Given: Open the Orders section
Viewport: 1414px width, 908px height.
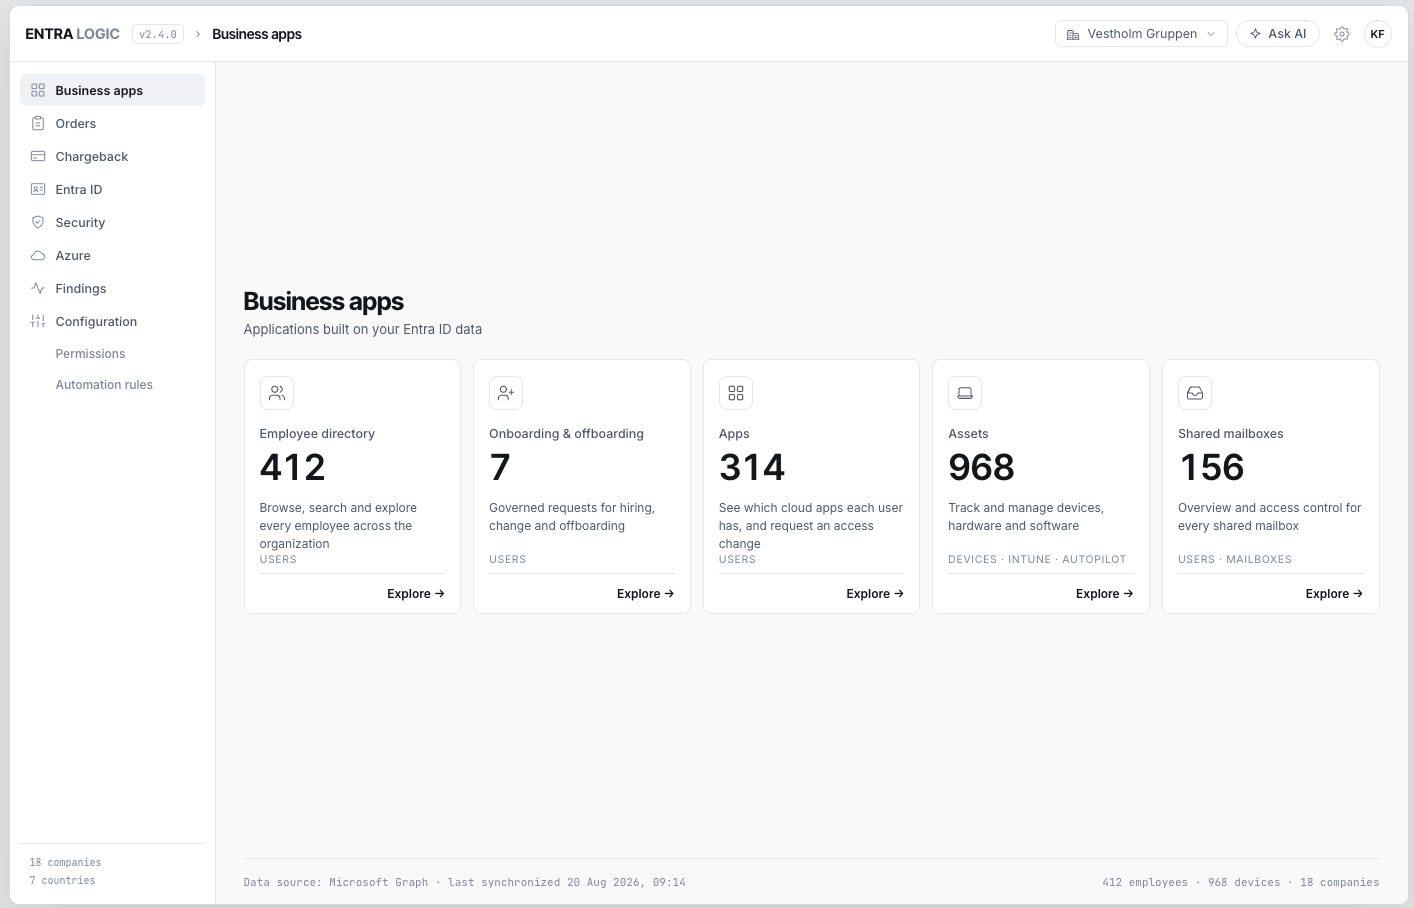Looking at the screenshot, I should (x=112, y=123).
